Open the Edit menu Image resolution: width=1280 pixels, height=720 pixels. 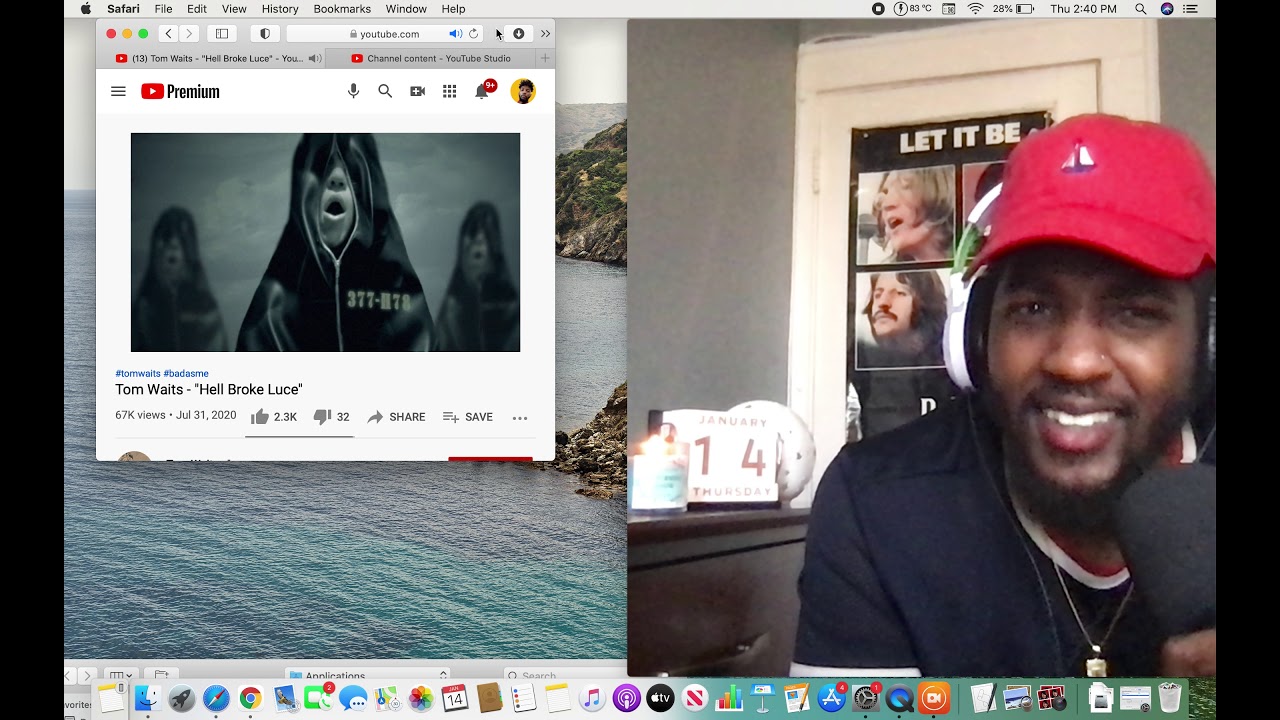197,9
